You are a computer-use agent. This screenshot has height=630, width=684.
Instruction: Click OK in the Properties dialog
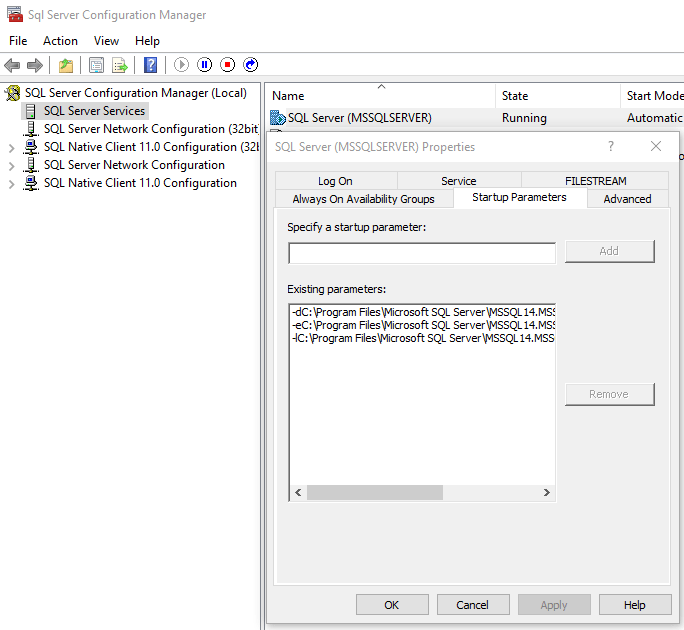pos(391,605)
